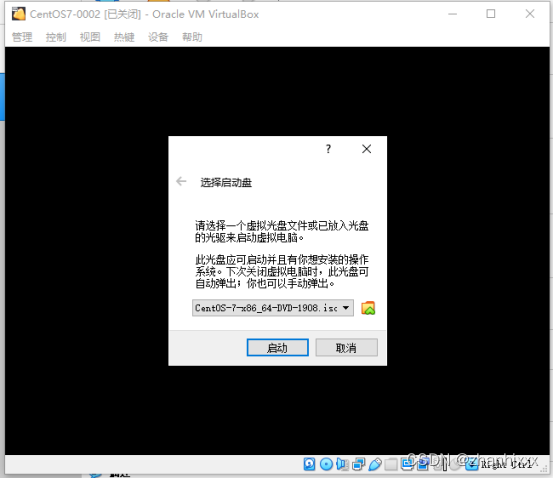This screenshot has height=479, width=554.
Task: Click the 选择启动盘 dialog heading
Action: pos(226,183)
